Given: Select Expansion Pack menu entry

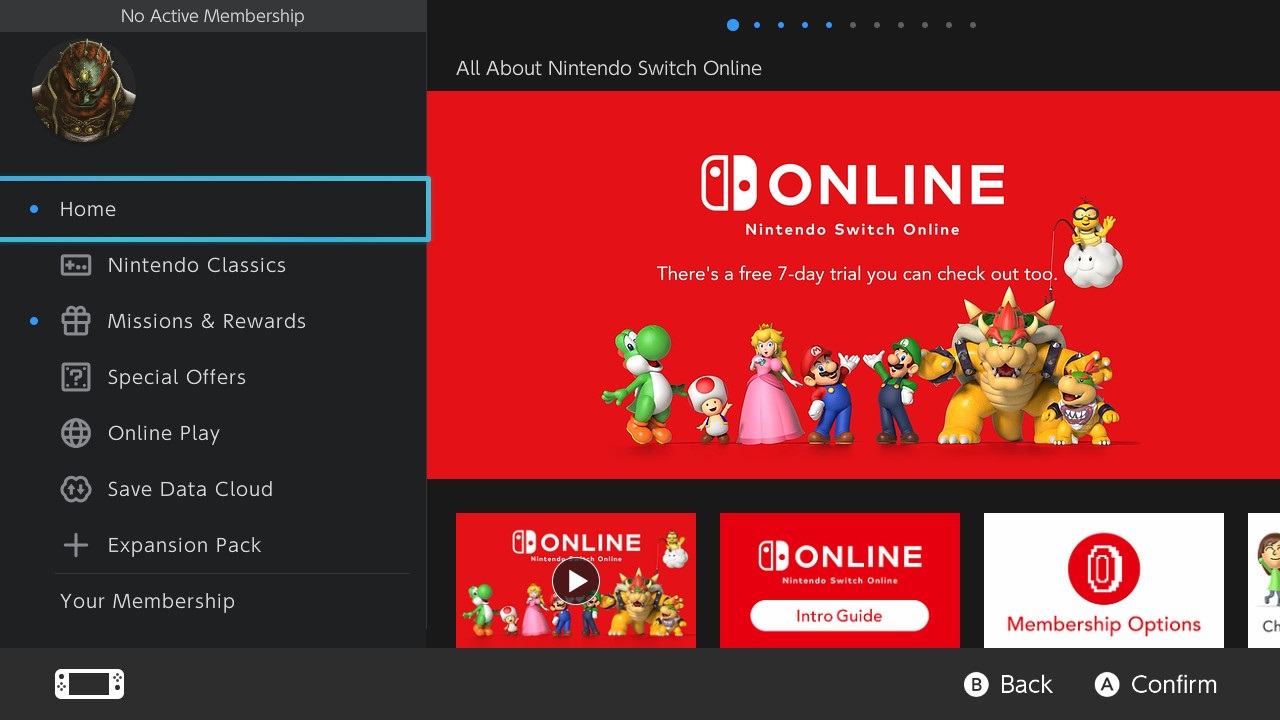Looking at the screenshot, I should point(214,545).
